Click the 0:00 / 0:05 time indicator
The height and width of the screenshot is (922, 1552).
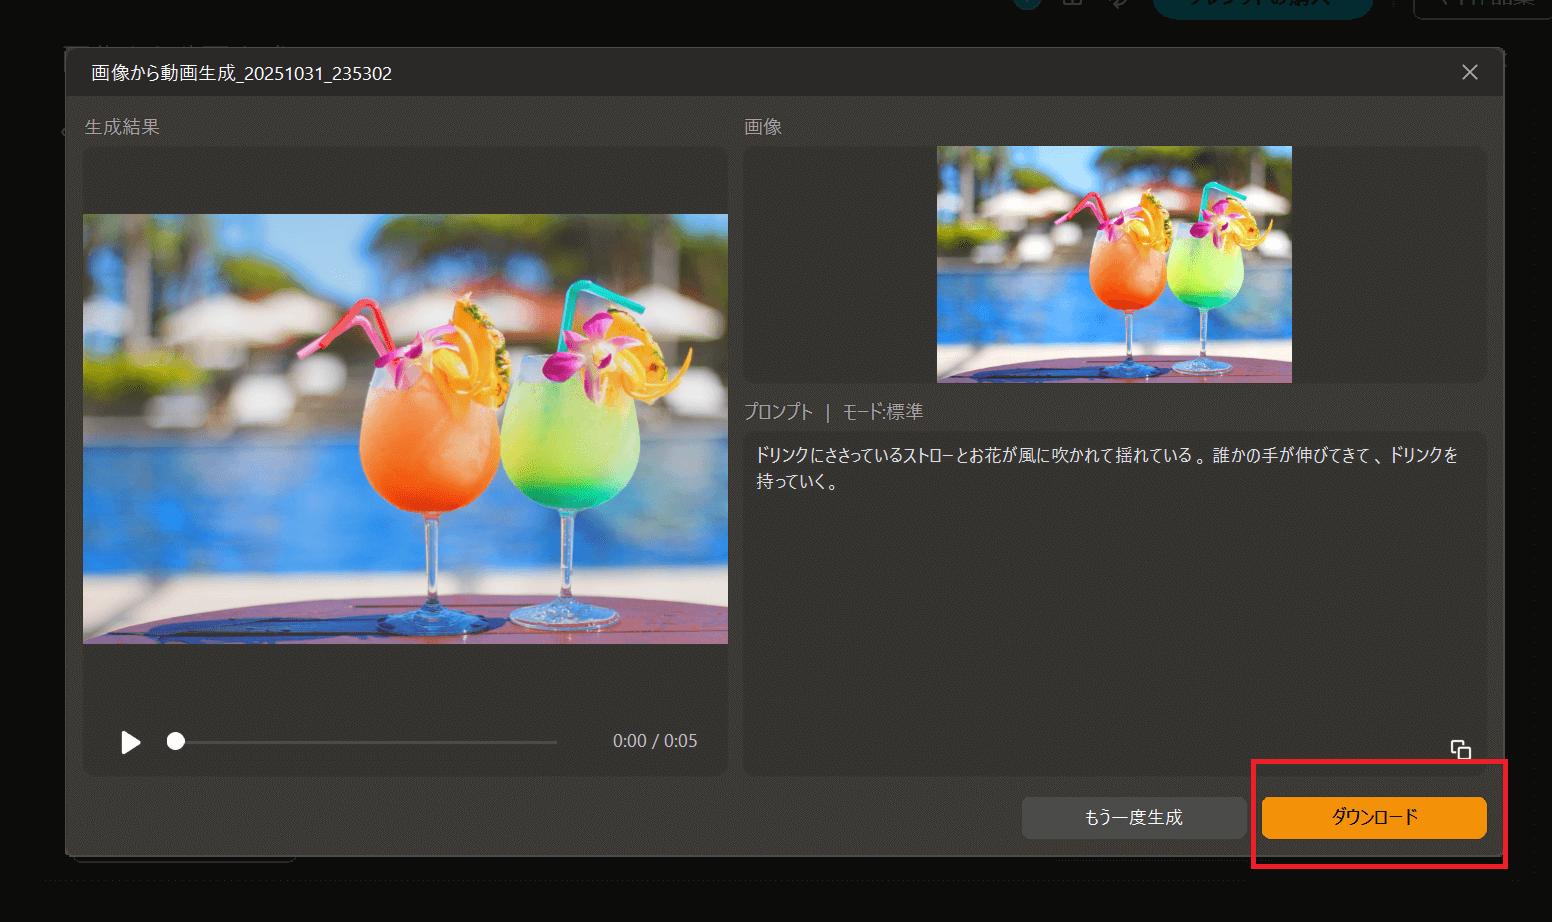click(x=654, y=741)
